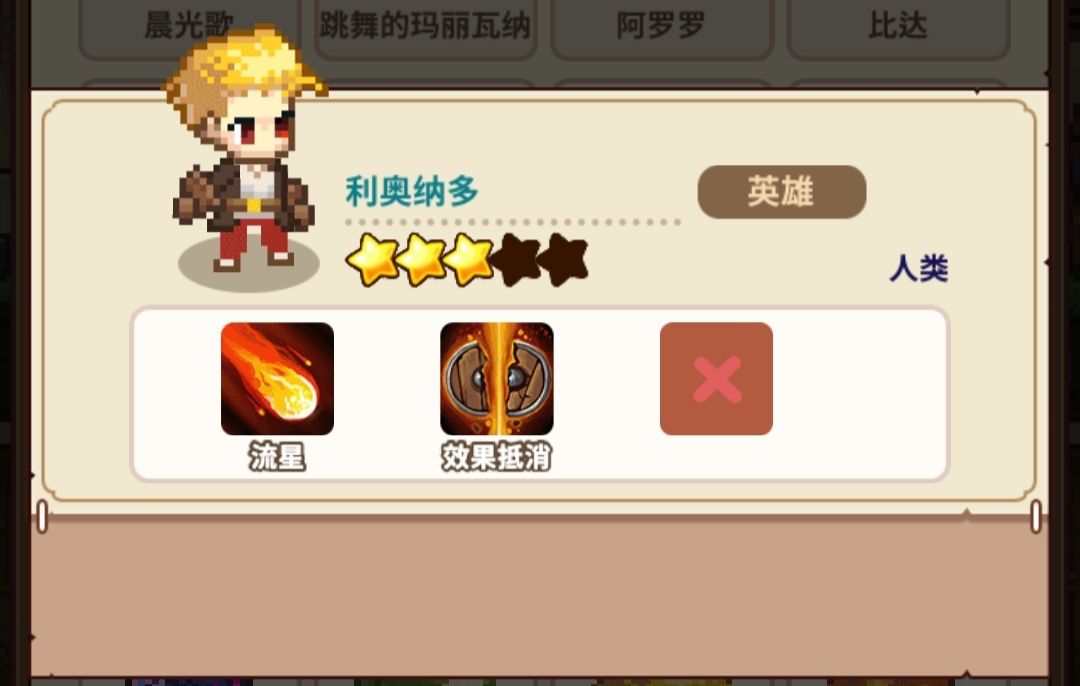This screenshot has height=686, width=1080.
Task: Open the 效果抵消 broken shield skill
Action: [497, 379]
